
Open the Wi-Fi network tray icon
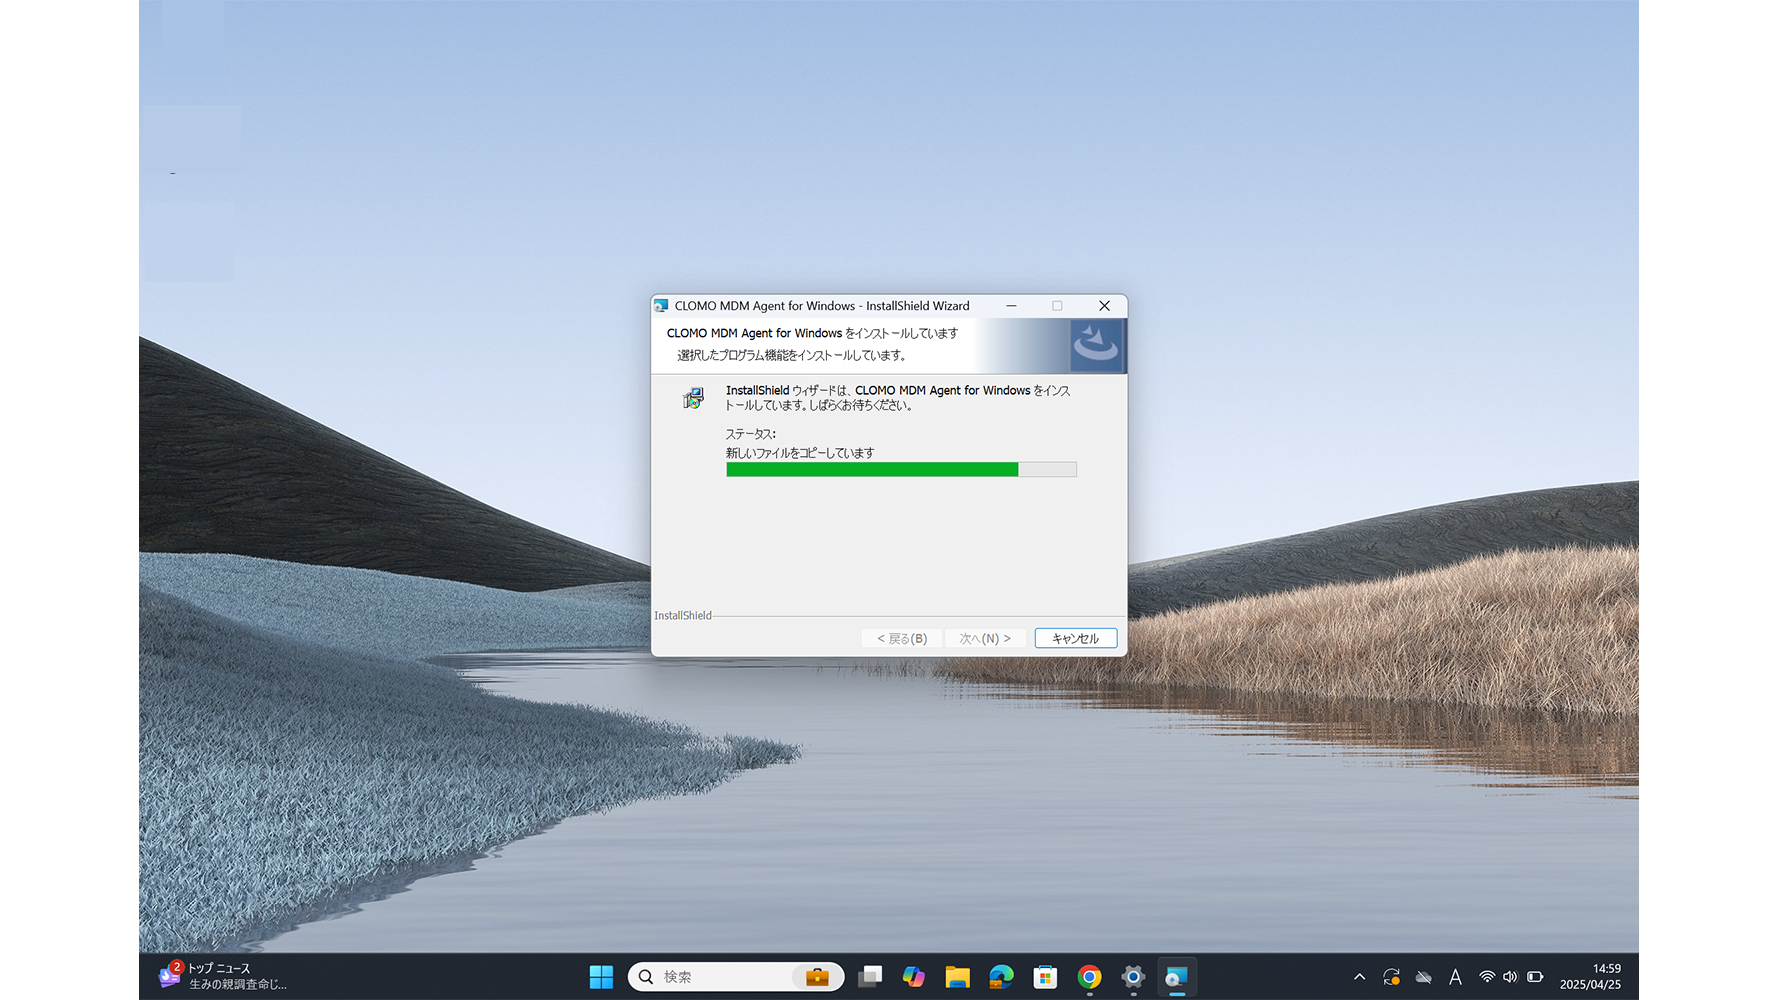(x=1487, y=977)
